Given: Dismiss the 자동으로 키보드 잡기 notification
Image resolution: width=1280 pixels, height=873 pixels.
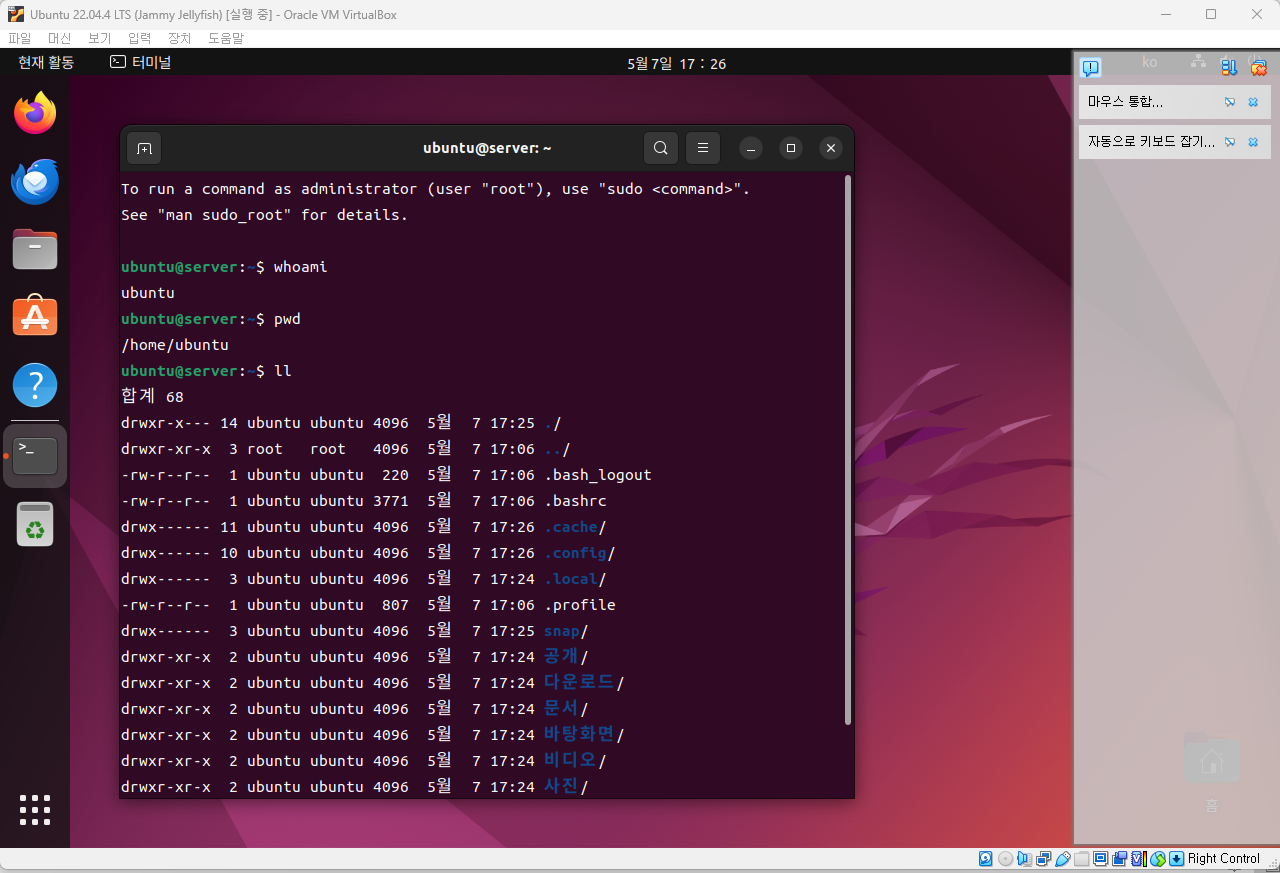Looking at the screenshot, I should [1253, 142].
